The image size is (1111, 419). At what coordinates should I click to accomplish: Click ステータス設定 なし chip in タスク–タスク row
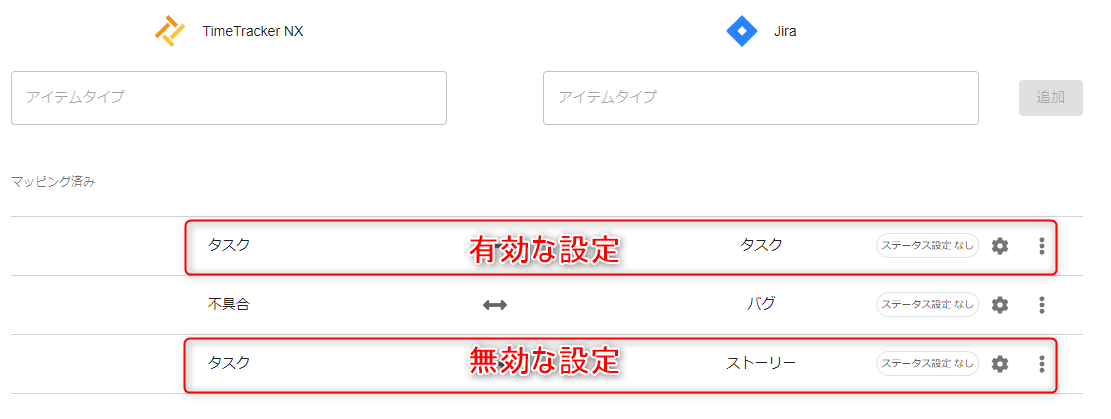tap(927, 246)
